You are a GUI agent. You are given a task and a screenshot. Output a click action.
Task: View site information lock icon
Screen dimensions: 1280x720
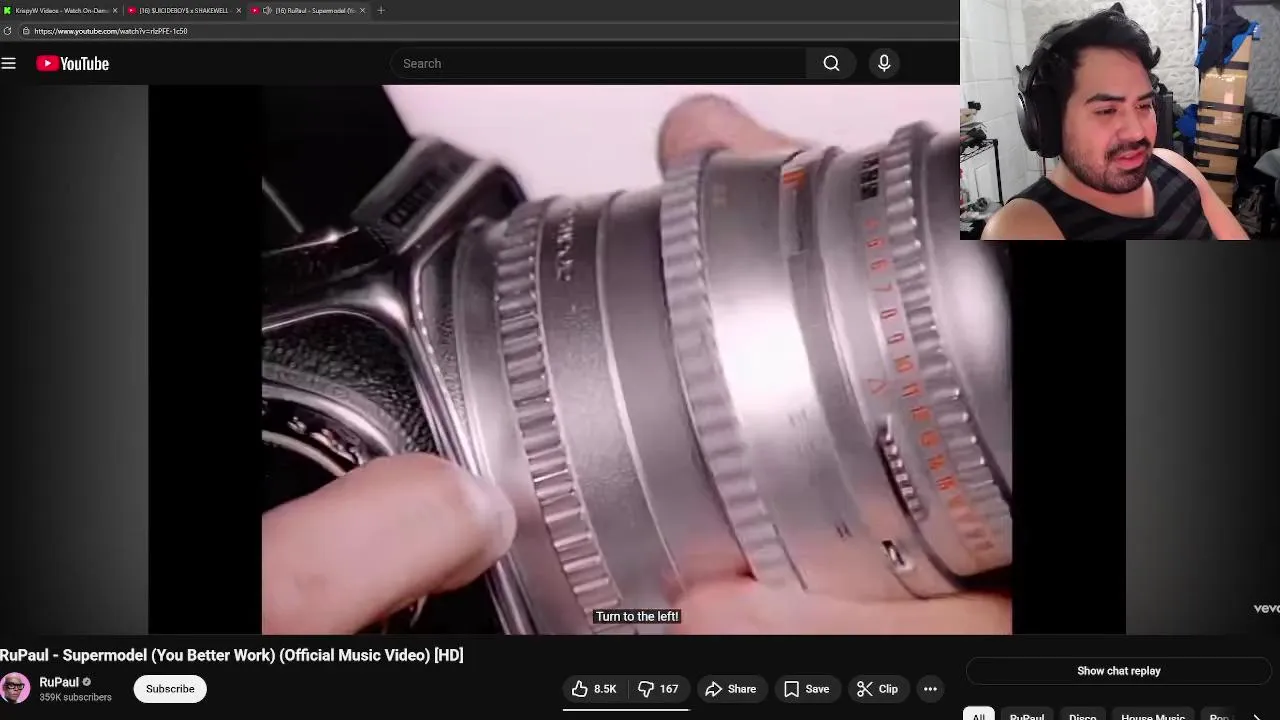25,31
